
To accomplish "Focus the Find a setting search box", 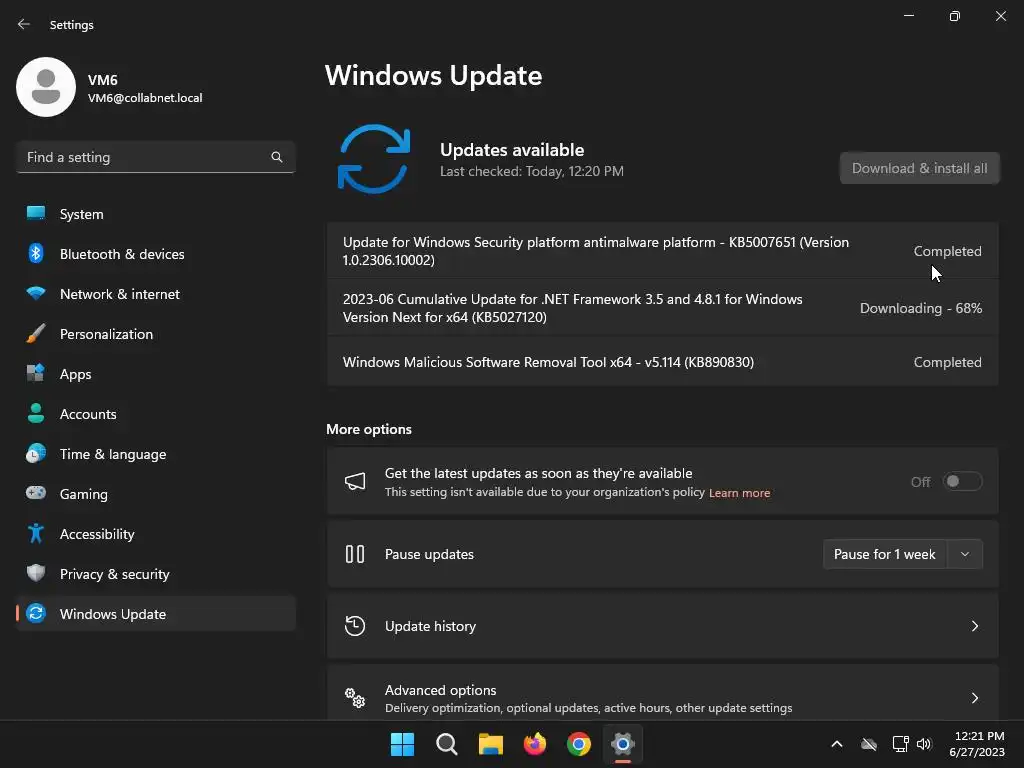I will pos(155,157).
